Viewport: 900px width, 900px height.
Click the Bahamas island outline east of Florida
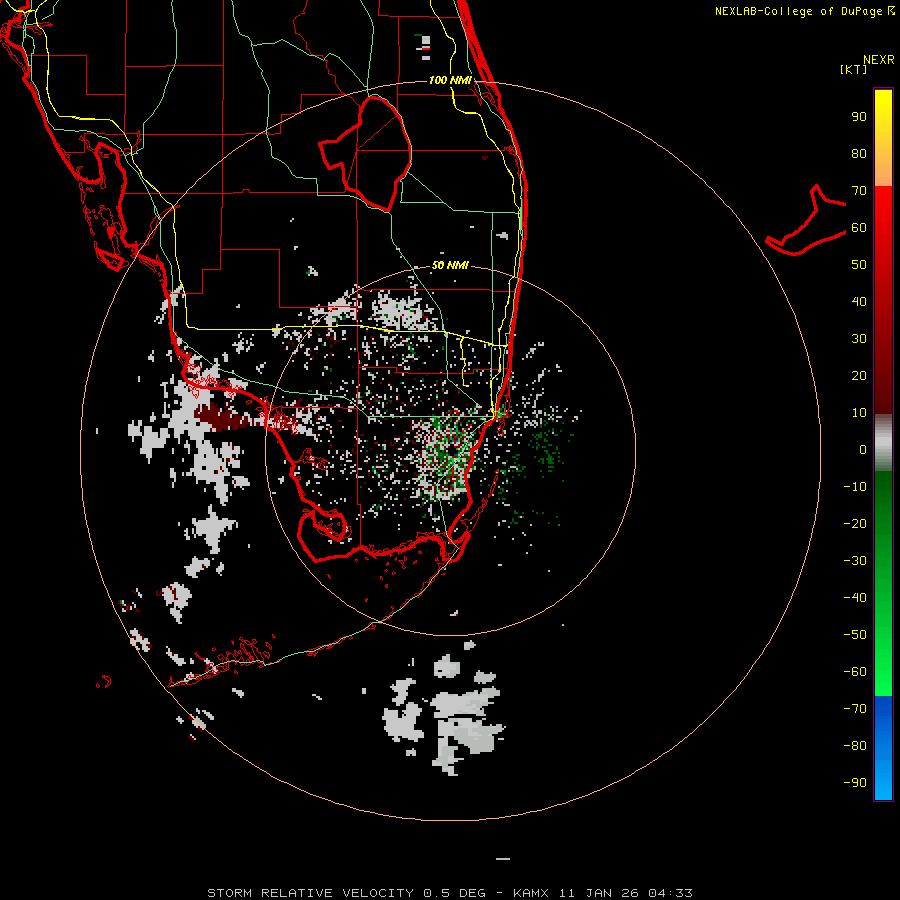(806, 221)
